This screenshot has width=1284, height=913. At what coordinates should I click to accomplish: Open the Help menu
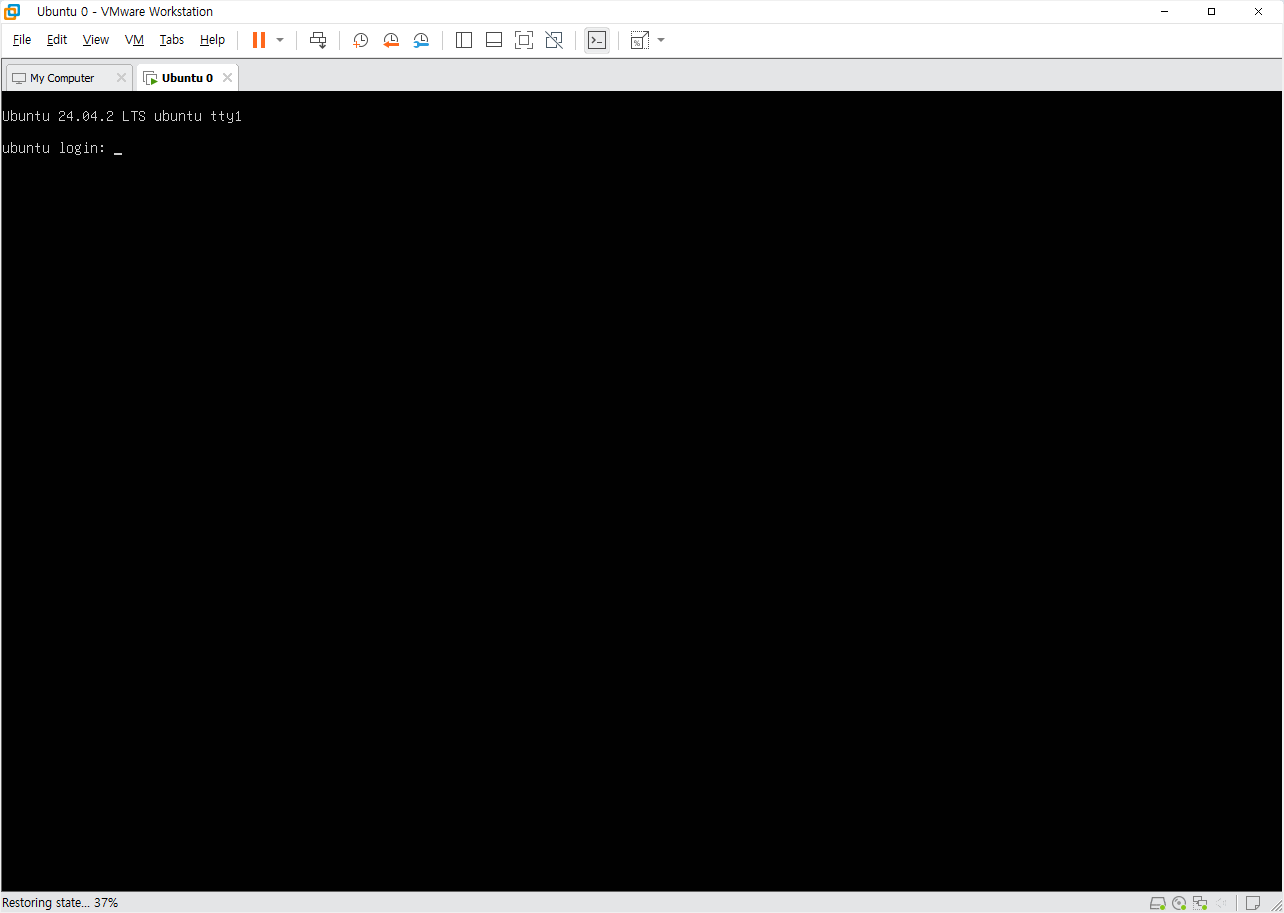pyautogui.click(x=212, y=40)
